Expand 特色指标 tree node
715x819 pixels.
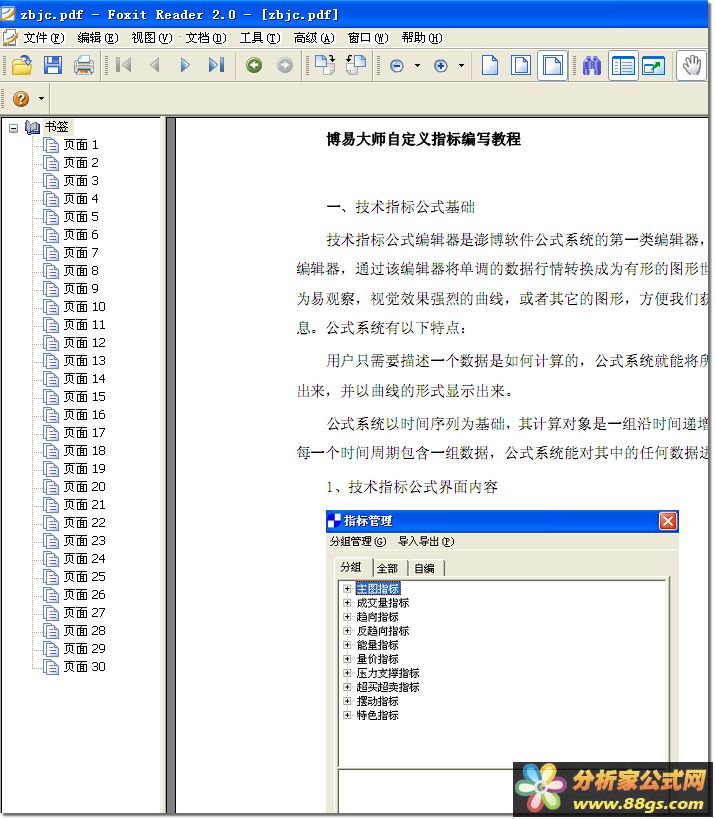tap(347, 715)
